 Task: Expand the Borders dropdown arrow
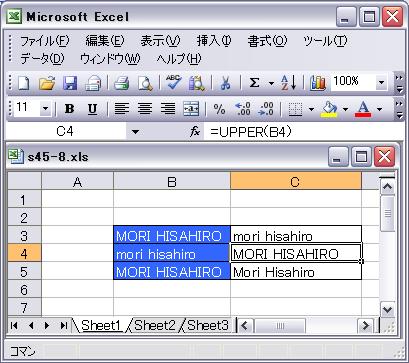311,109
